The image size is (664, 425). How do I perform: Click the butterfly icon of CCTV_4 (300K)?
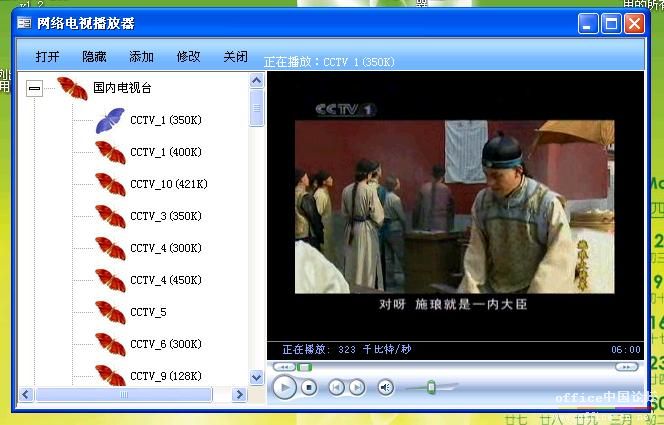click(111, 248)
